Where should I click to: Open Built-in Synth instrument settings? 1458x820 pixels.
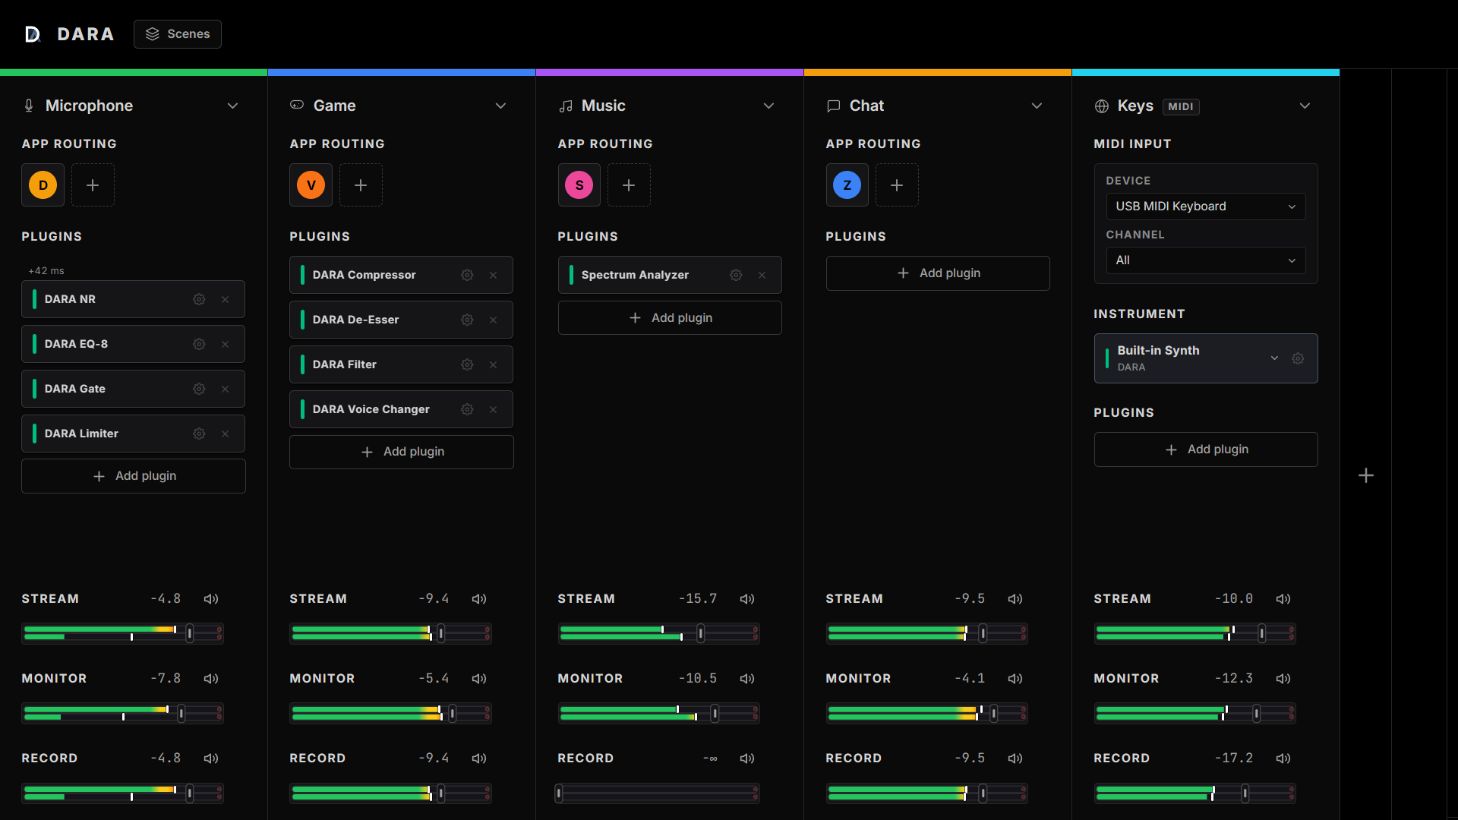[x=1298, y=358]
